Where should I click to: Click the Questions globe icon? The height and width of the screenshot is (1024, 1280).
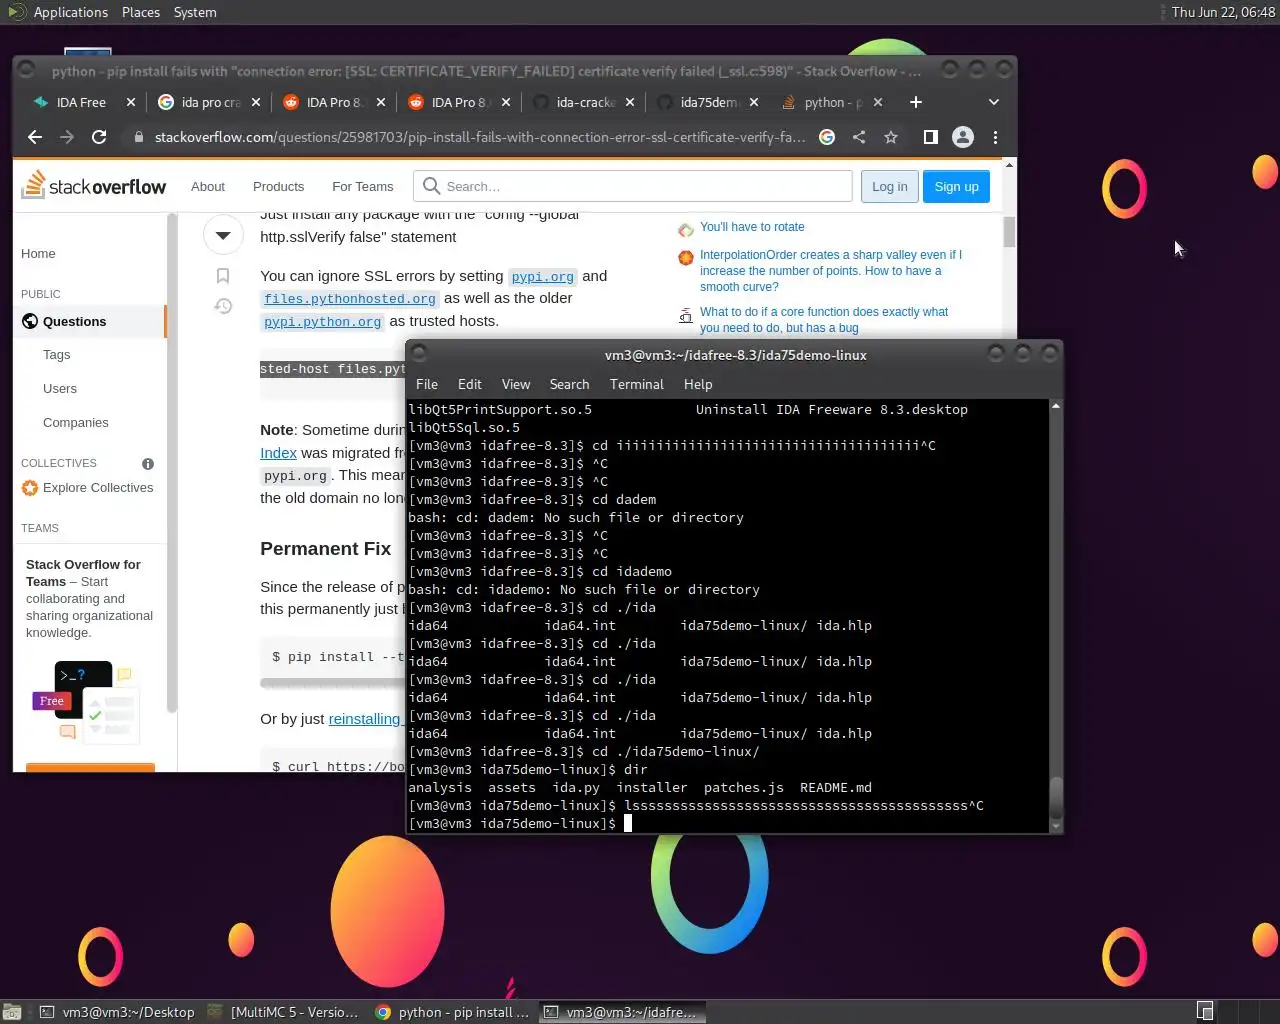coord(30,321)
